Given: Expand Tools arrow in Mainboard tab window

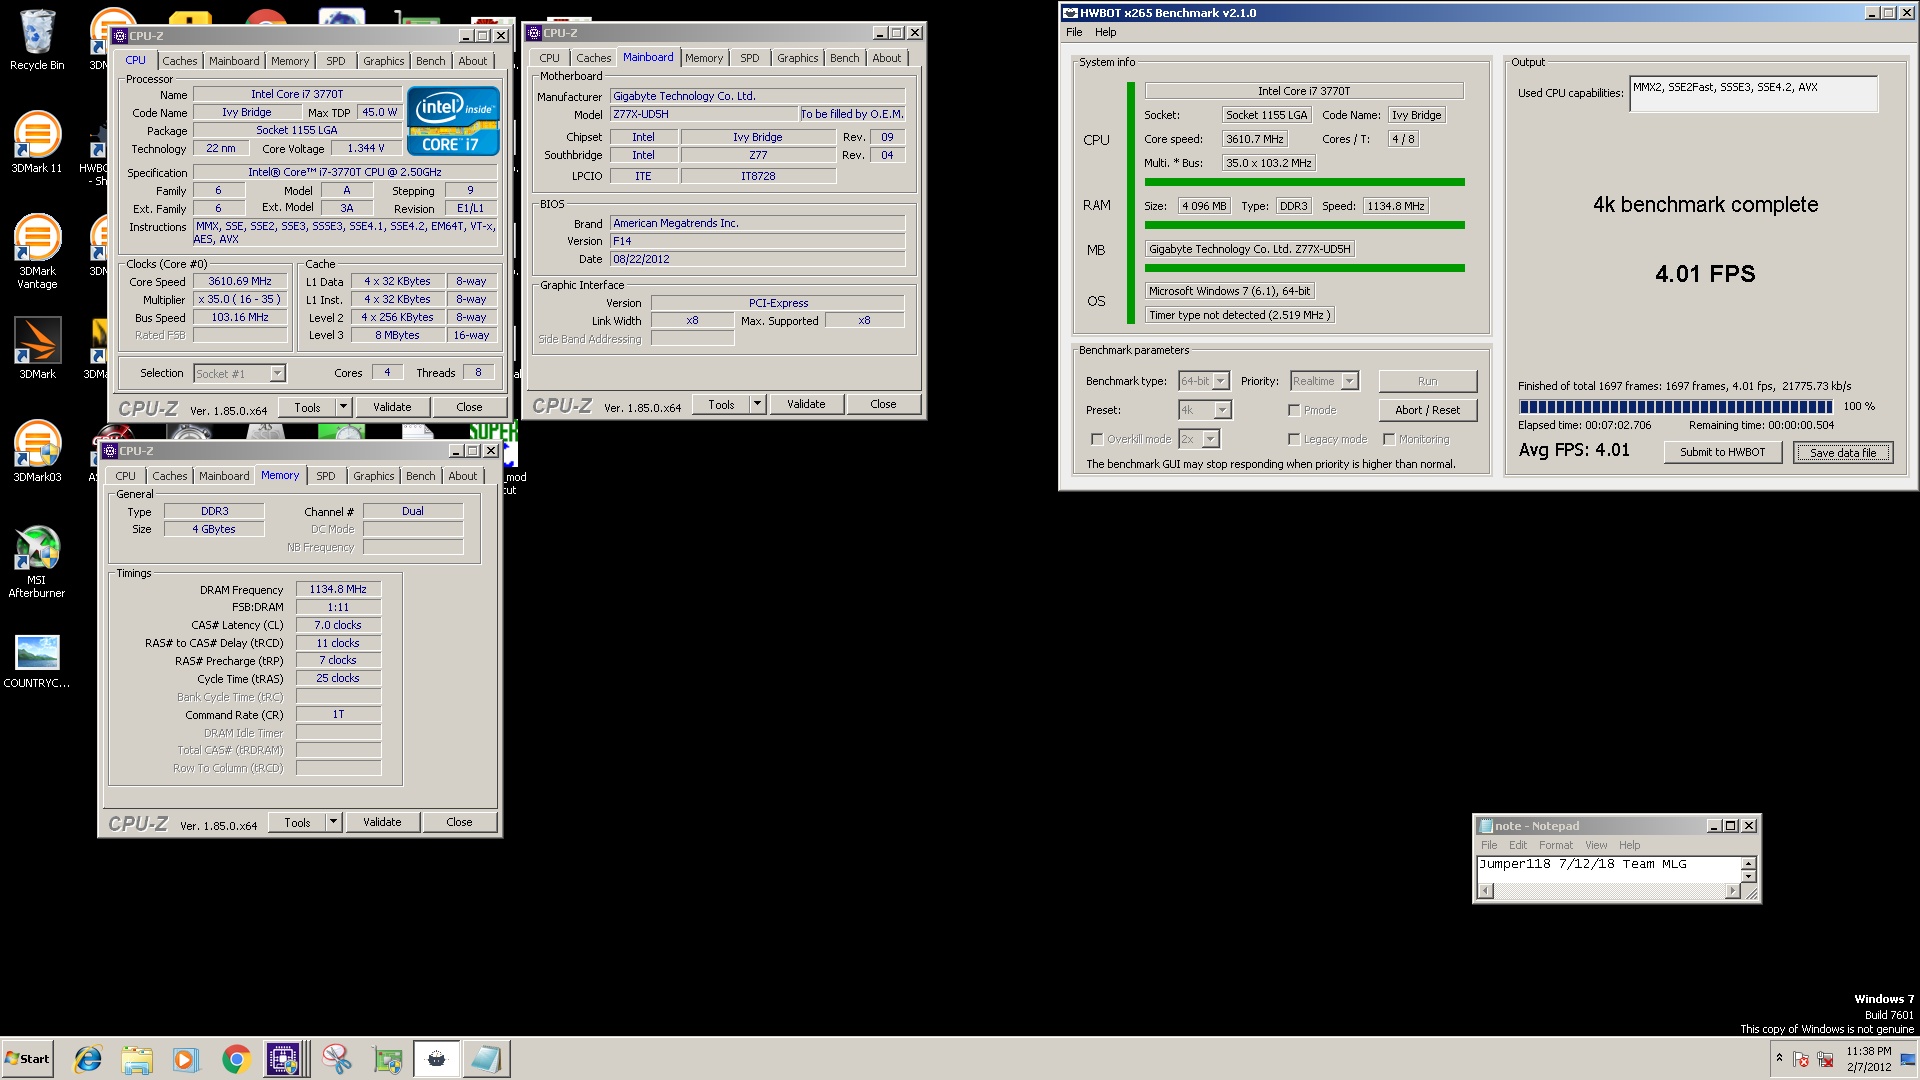Looking at the screenshot, I should (x=757, y=404).
